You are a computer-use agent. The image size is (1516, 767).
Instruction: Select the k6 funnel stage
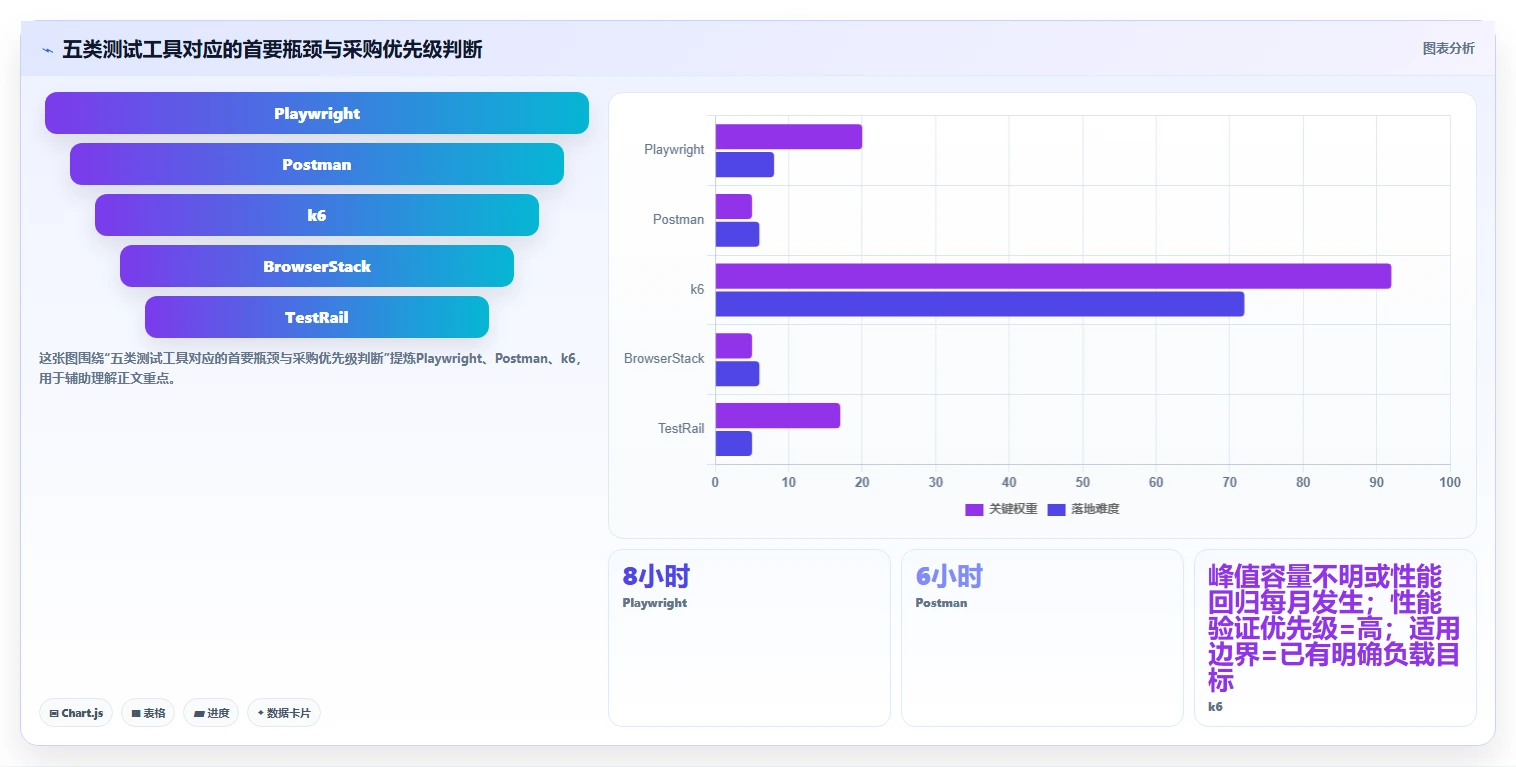pos(317,215)
